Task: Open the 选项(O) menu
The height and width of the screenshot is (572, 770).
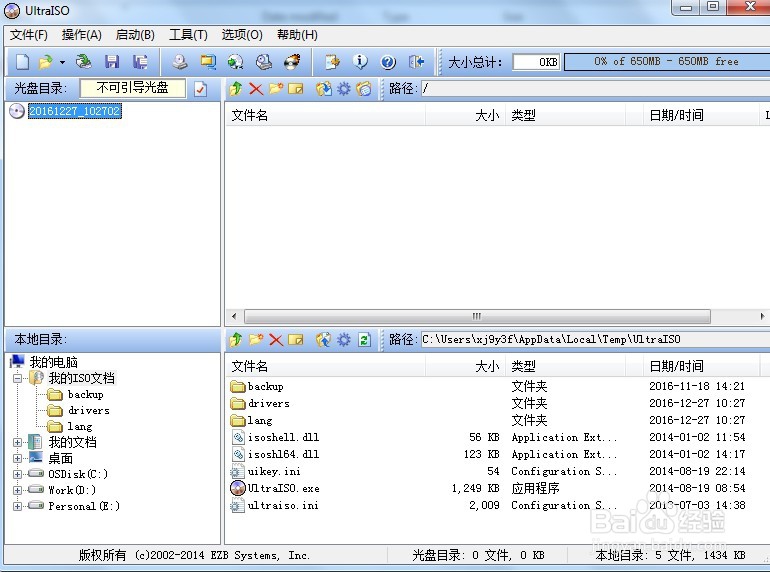Action: click(x=242, y=35)
